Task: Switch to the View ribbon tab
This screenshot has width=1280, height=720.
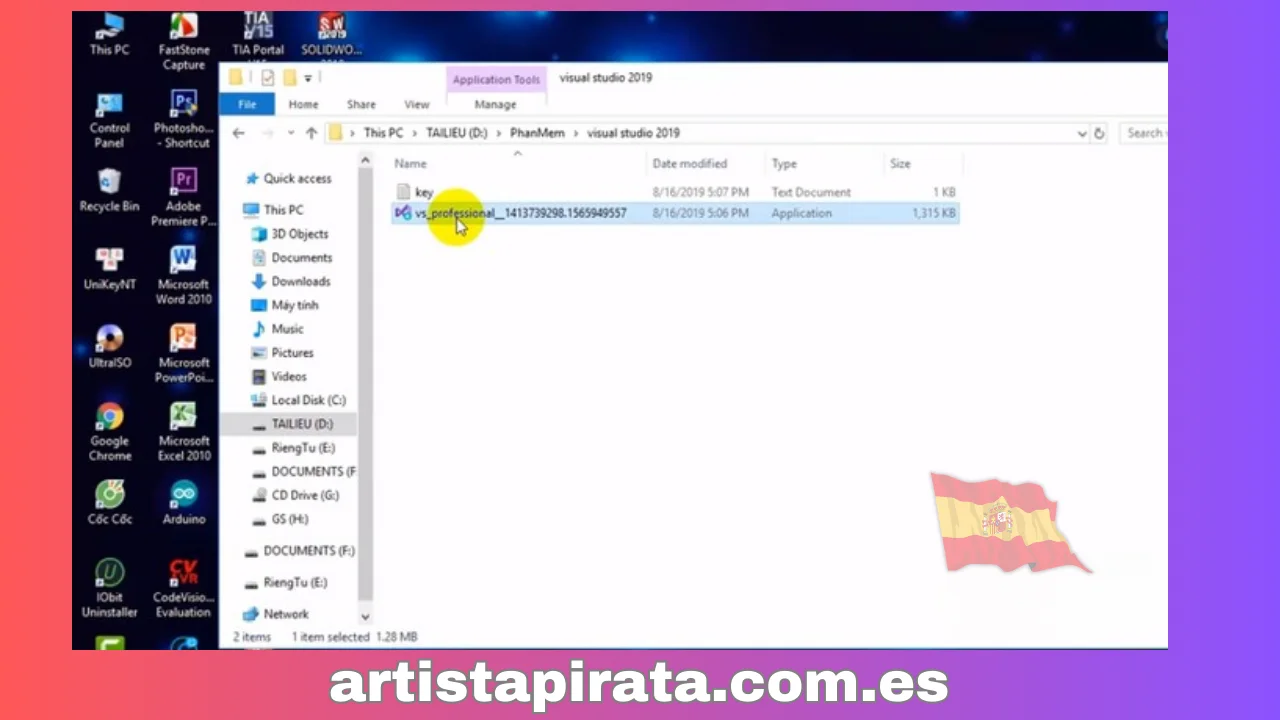Action: pos(416,104)
